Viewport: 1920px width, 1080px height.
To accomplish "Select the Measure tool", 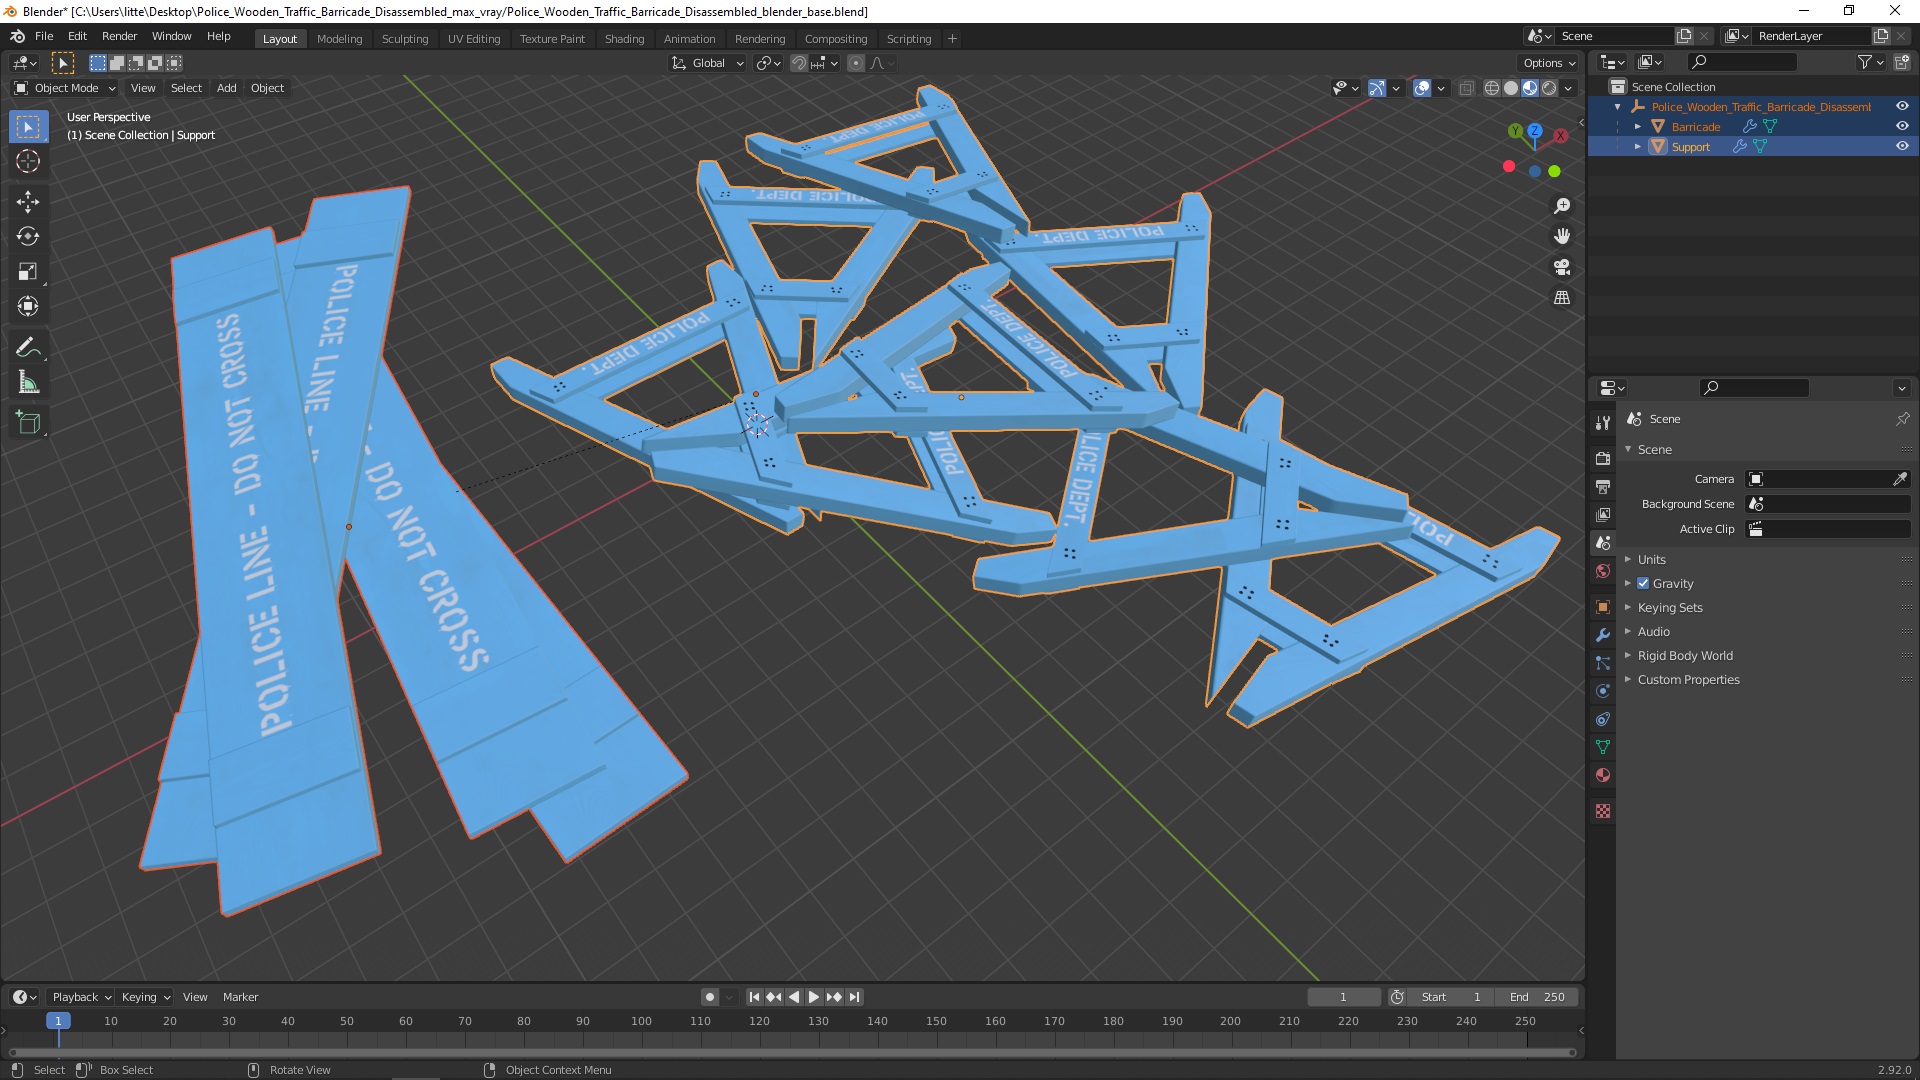I will [x=28, y=383].
